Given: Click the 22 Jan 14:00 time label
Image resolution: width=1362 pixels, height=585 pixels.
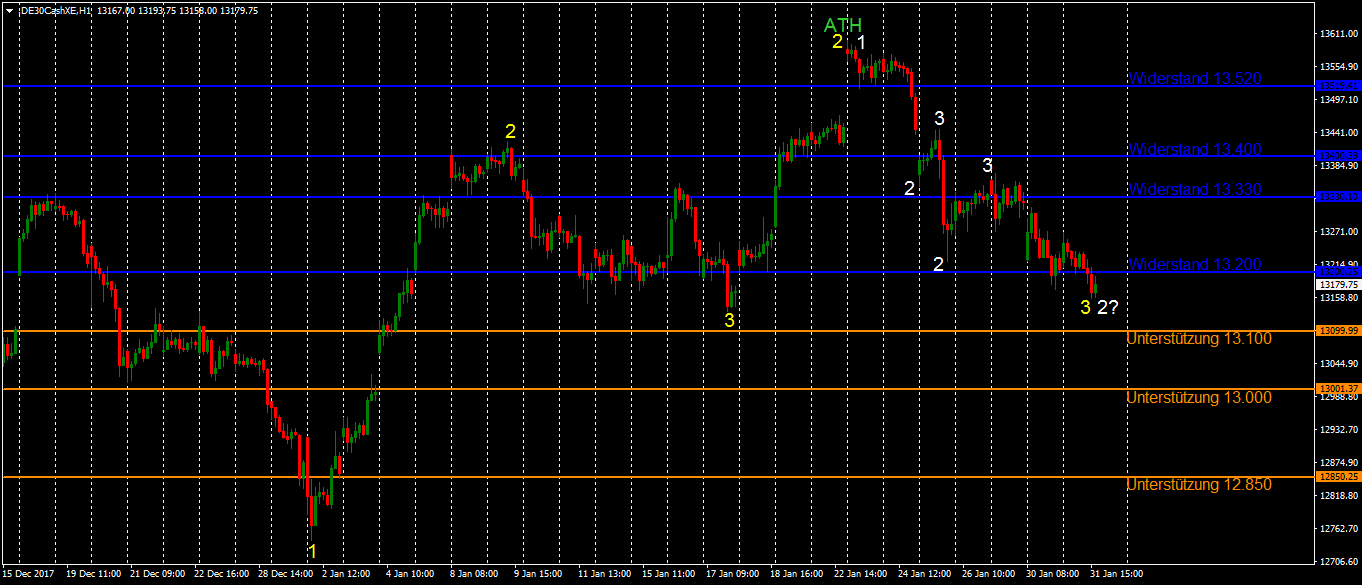Looking at the screenshot, I should tap(862, 576).
